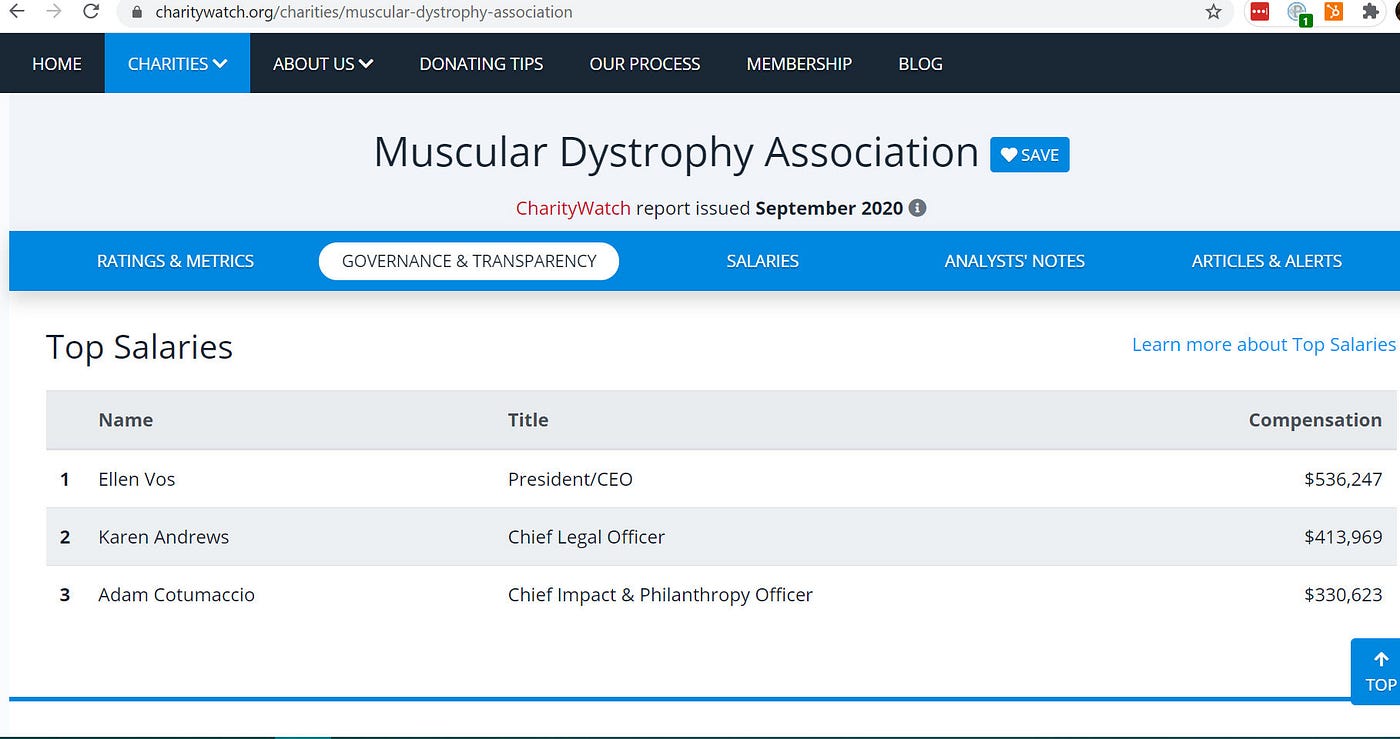The width and height of the screenshot is (1400, 739).
Task: Open the MEMBERSHIP menu item
Action: click(x=799, y=63)
